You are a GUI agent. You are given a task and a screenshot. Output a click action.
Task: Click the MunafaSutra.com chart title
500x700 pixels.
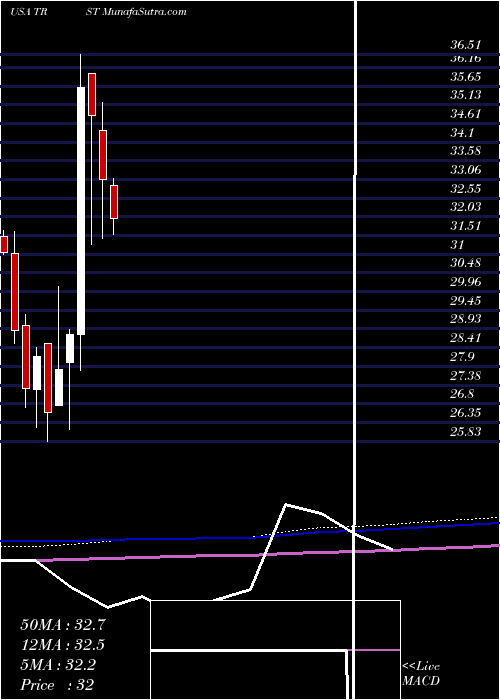point(144,12)
